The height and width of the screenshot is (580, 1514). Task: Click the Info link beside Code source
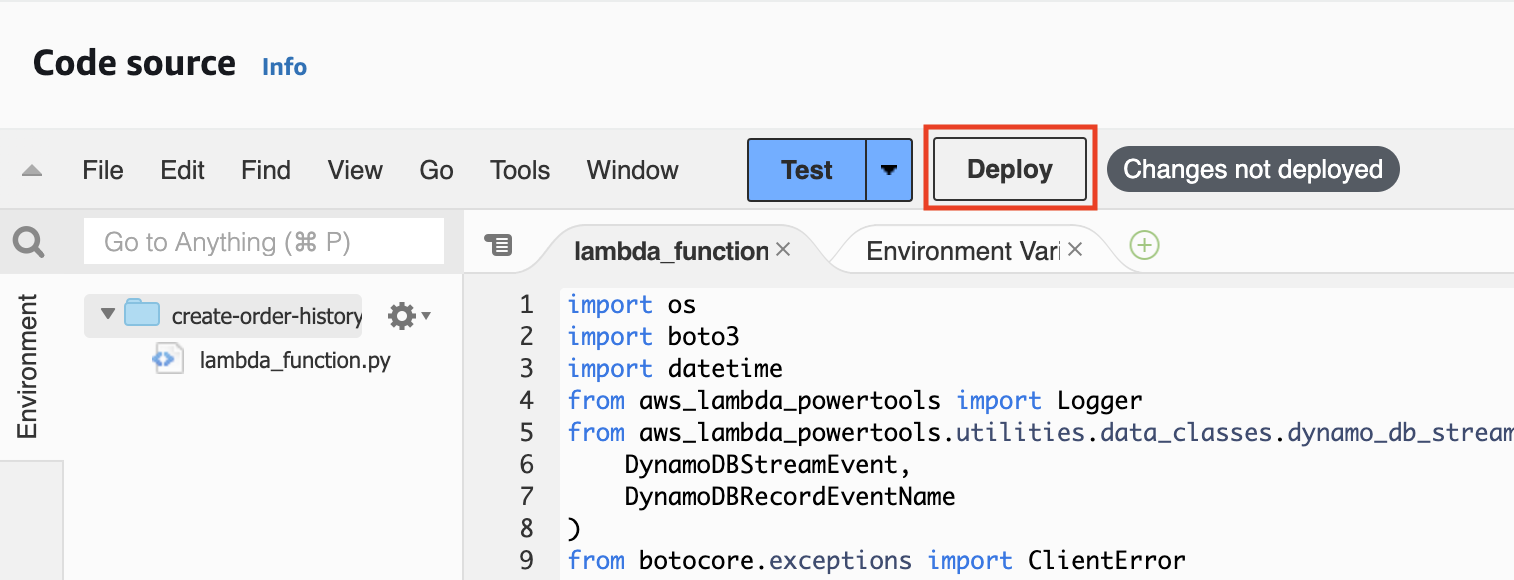[284, 67]
